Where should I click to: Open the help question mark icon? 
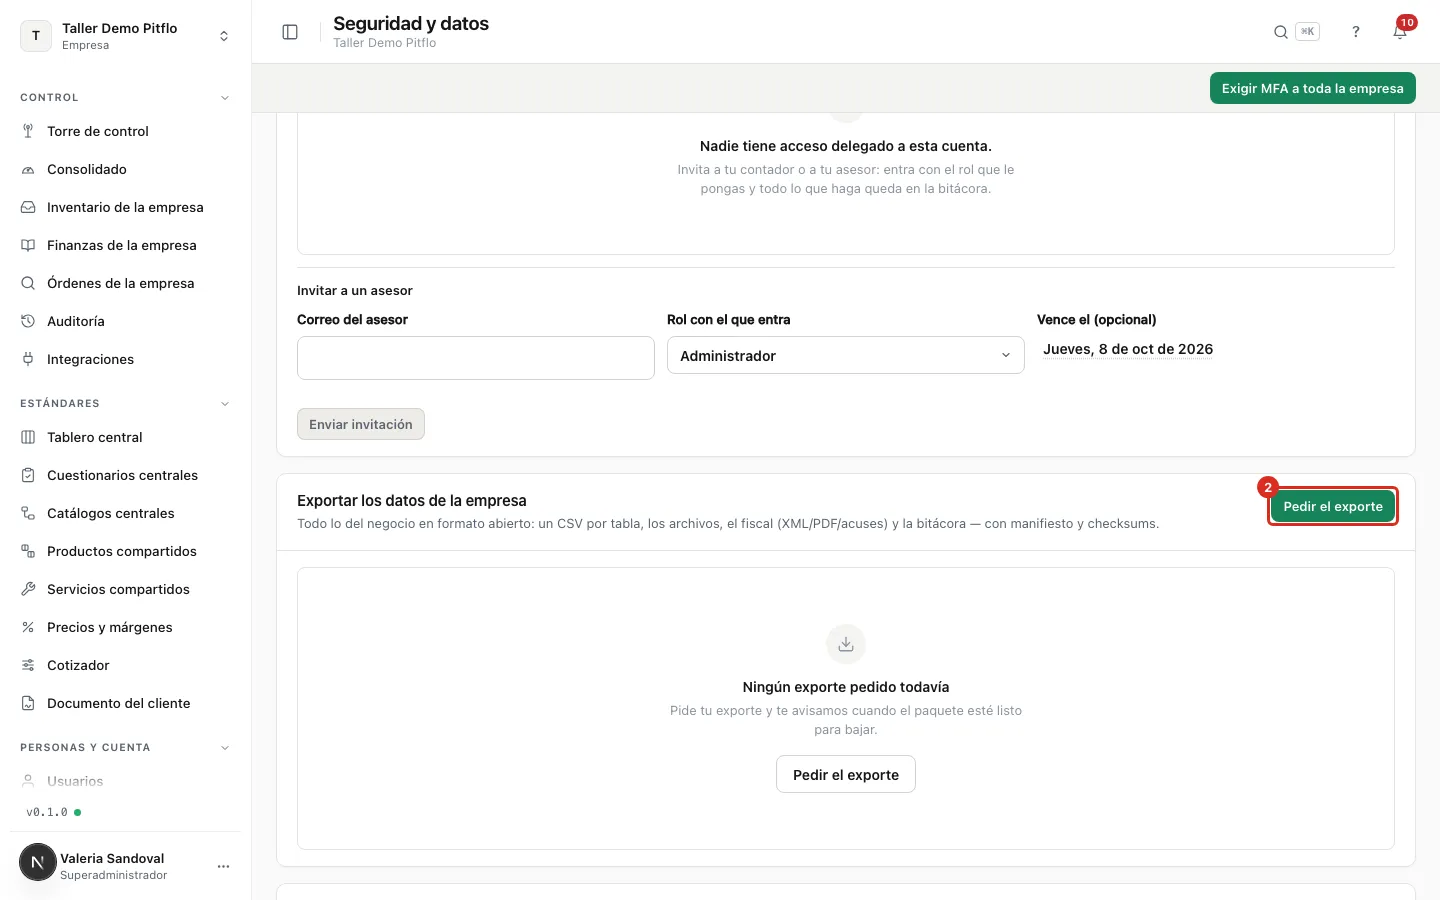(1356, 32)
